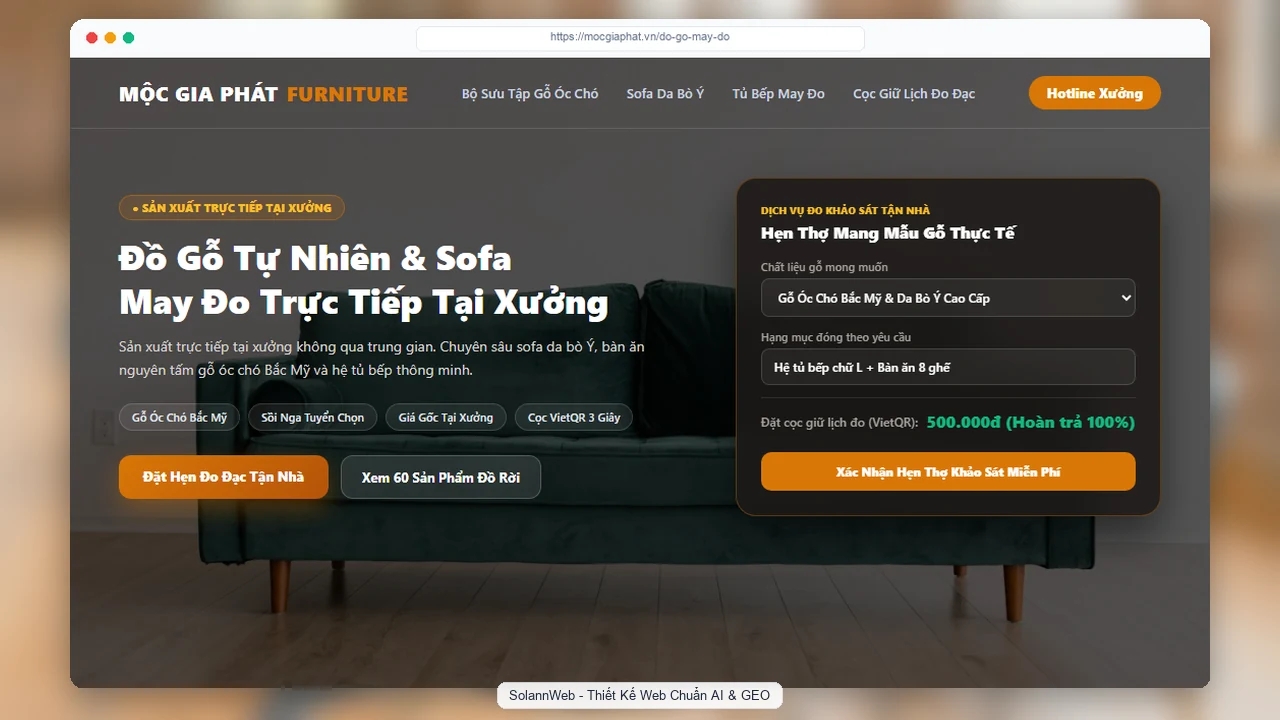Click the Sồi Nga Tuyển Chọn tag
The width and height of the screenshot is (1280, 720).
coord(313,417)
